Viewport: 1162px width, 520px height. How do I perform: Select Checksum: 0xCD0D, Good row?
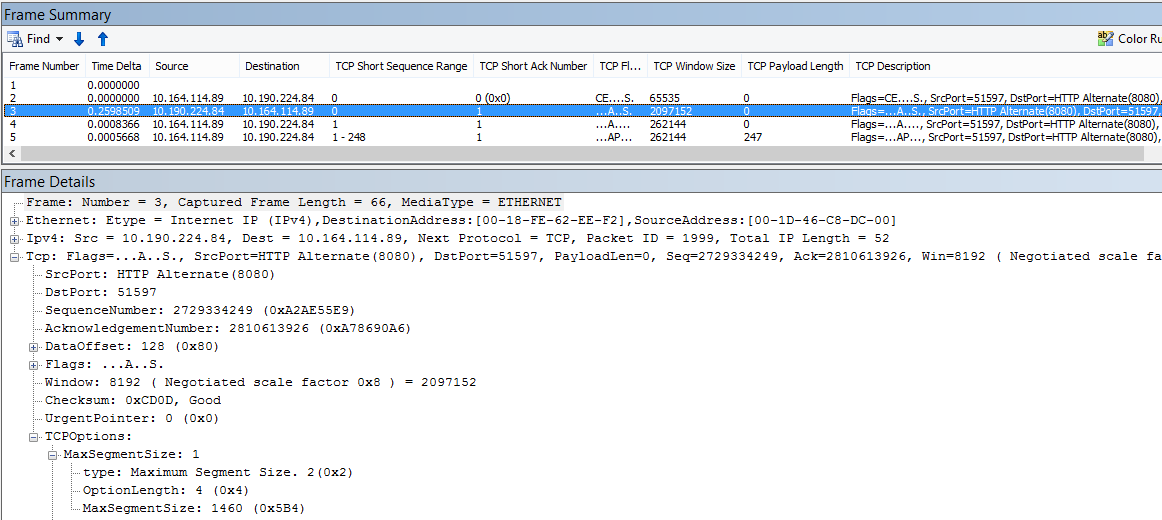pyautogui.click(x=133, y=401)
